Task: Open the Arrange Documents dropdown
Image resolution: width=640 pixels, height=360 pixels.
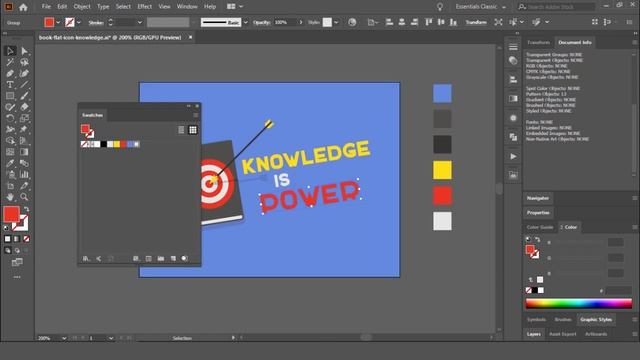Action: 235,7
